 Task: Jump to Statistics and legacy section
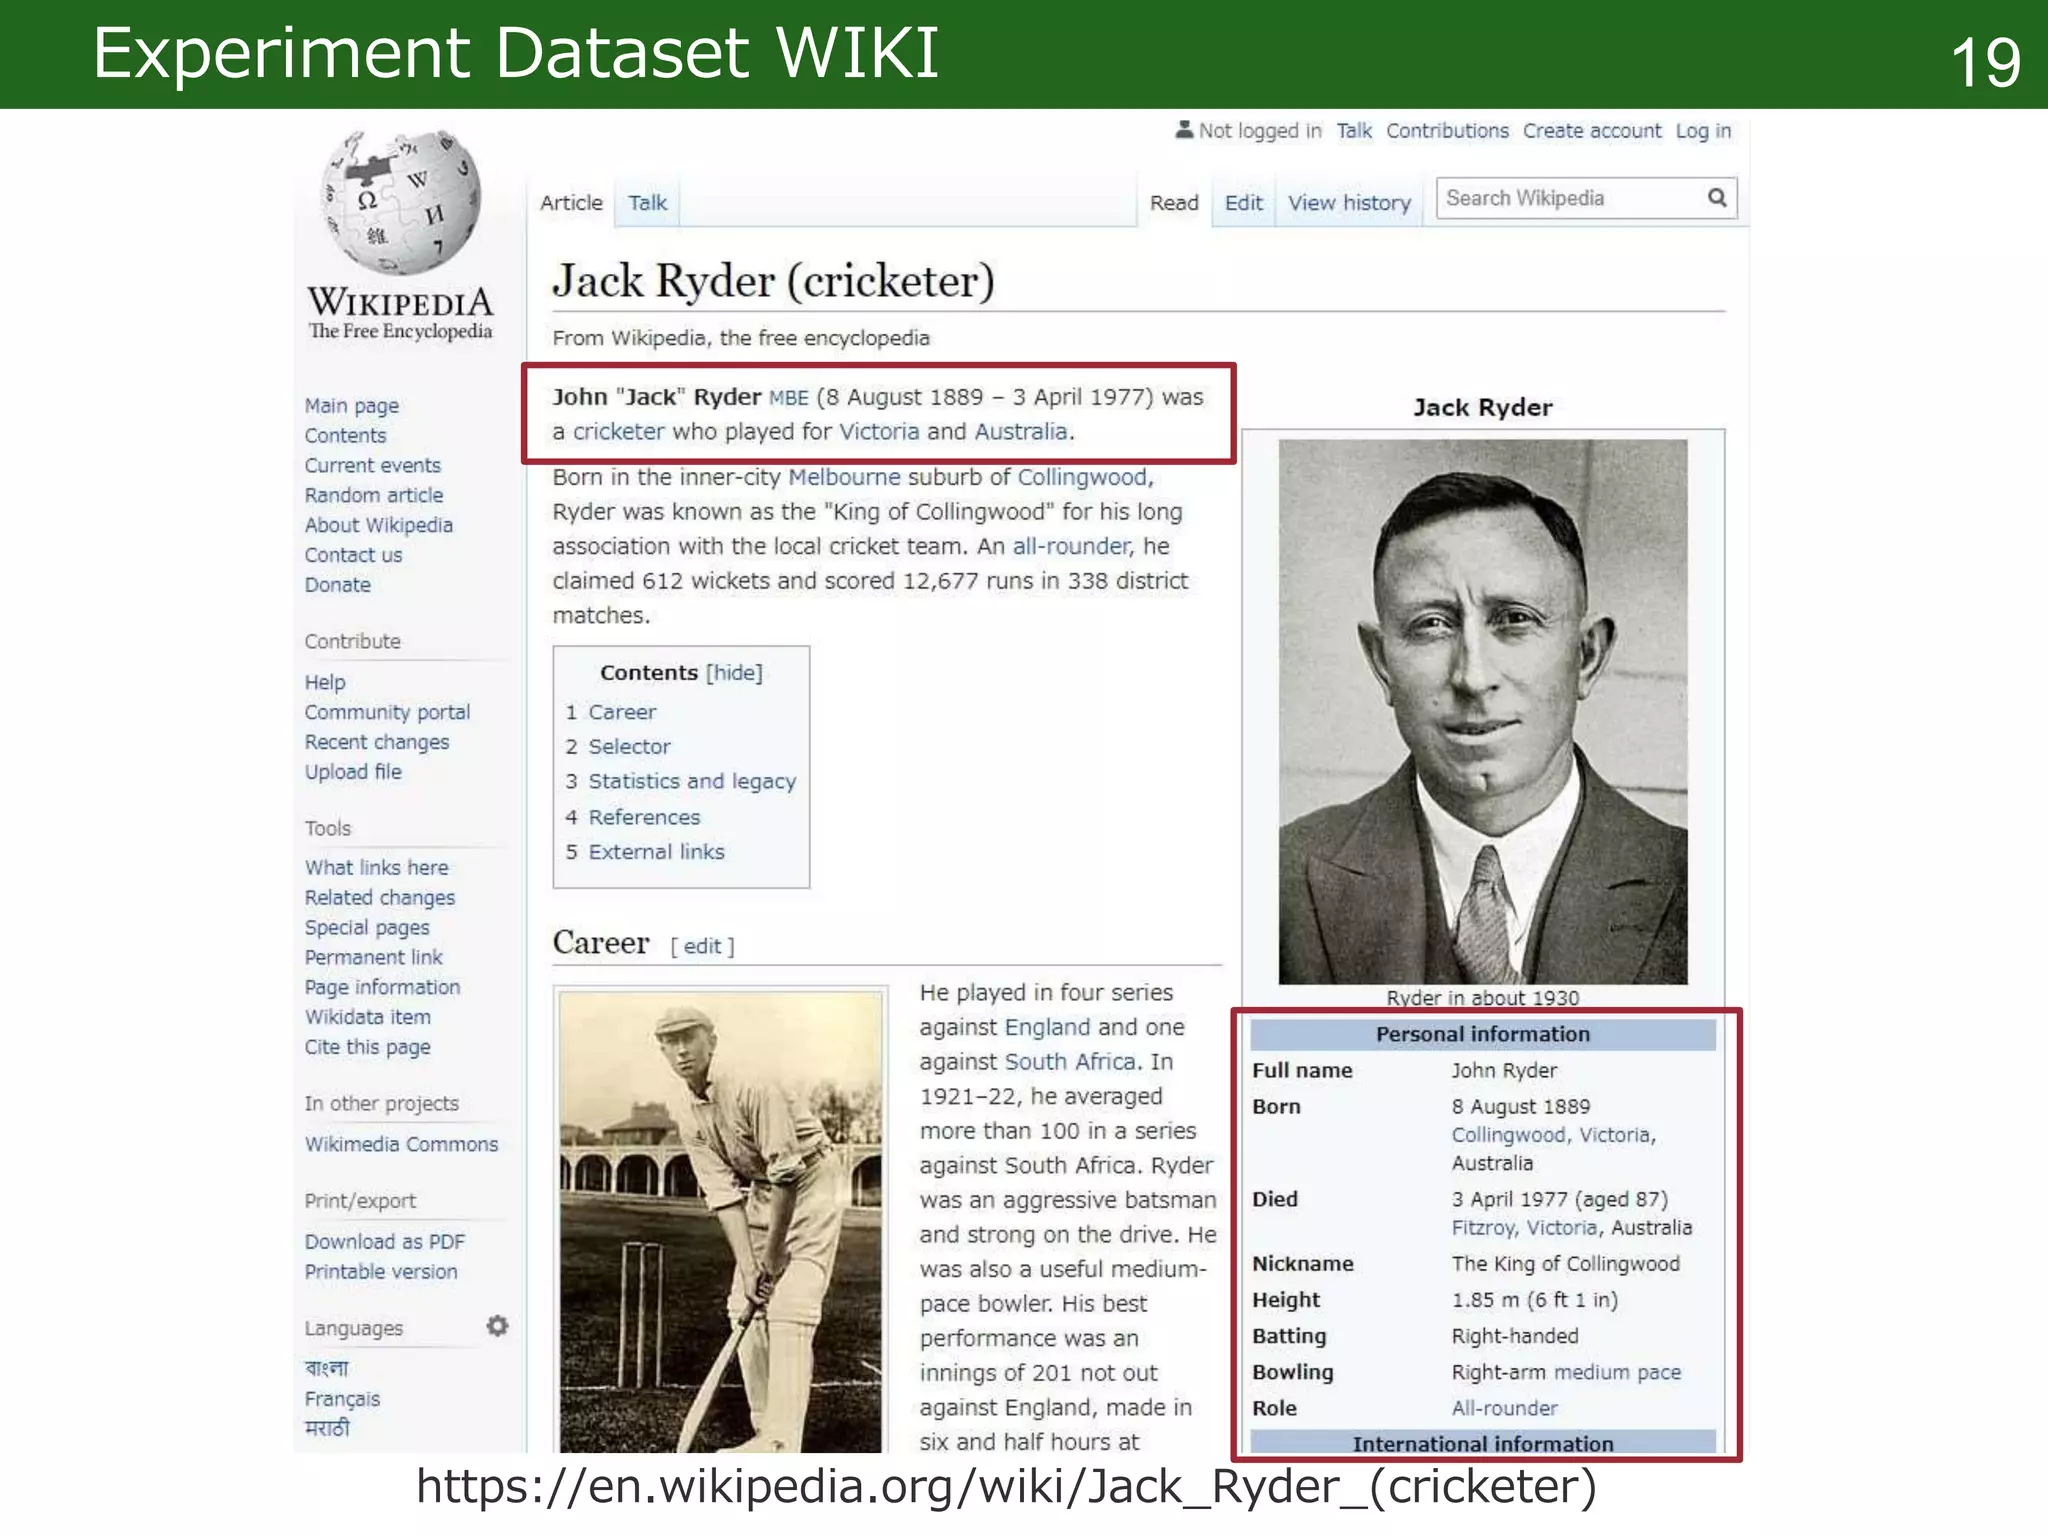coord(692,782)
